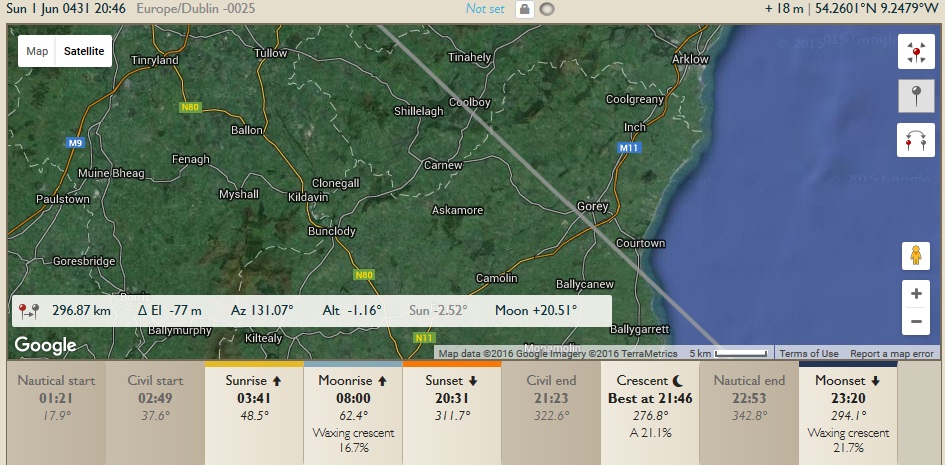
Task: Zoom in with the plus button
Action: [x=915, y=295]
